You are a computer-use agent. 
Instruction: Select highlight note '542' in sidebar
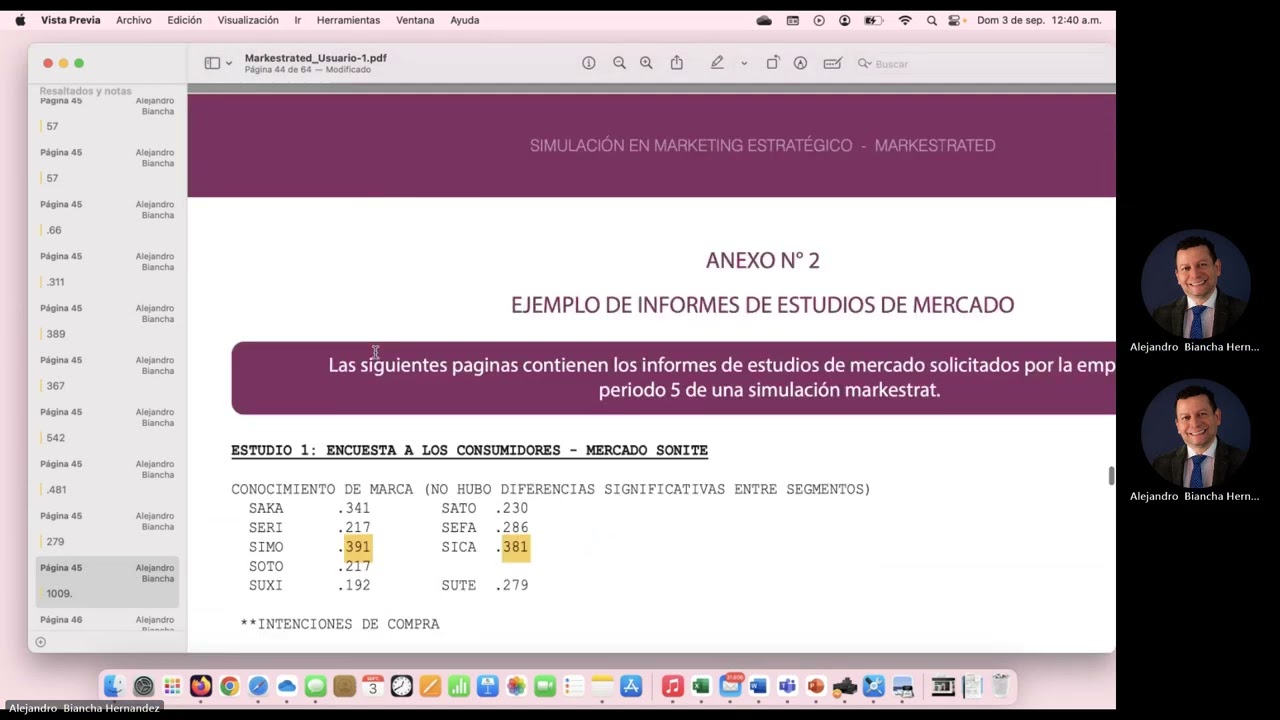107,428
